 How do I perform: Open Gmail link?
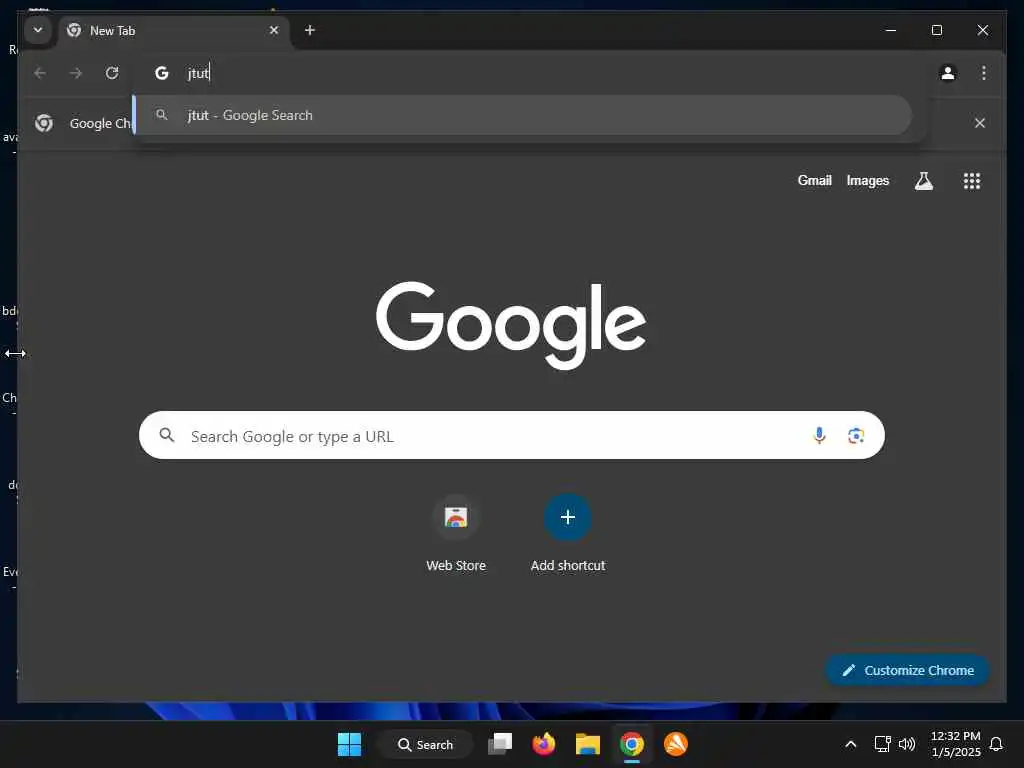pos(814,180)
